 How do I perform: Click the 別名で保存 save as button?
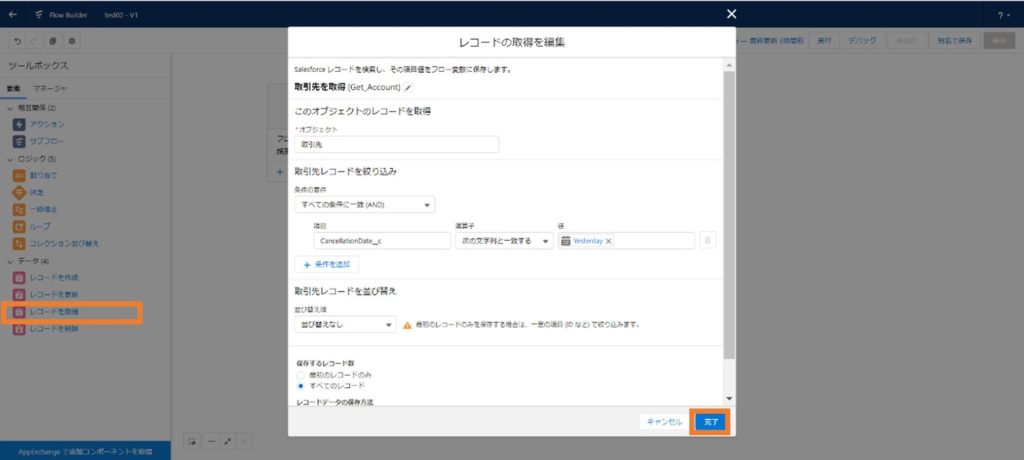tap(954, 41)
